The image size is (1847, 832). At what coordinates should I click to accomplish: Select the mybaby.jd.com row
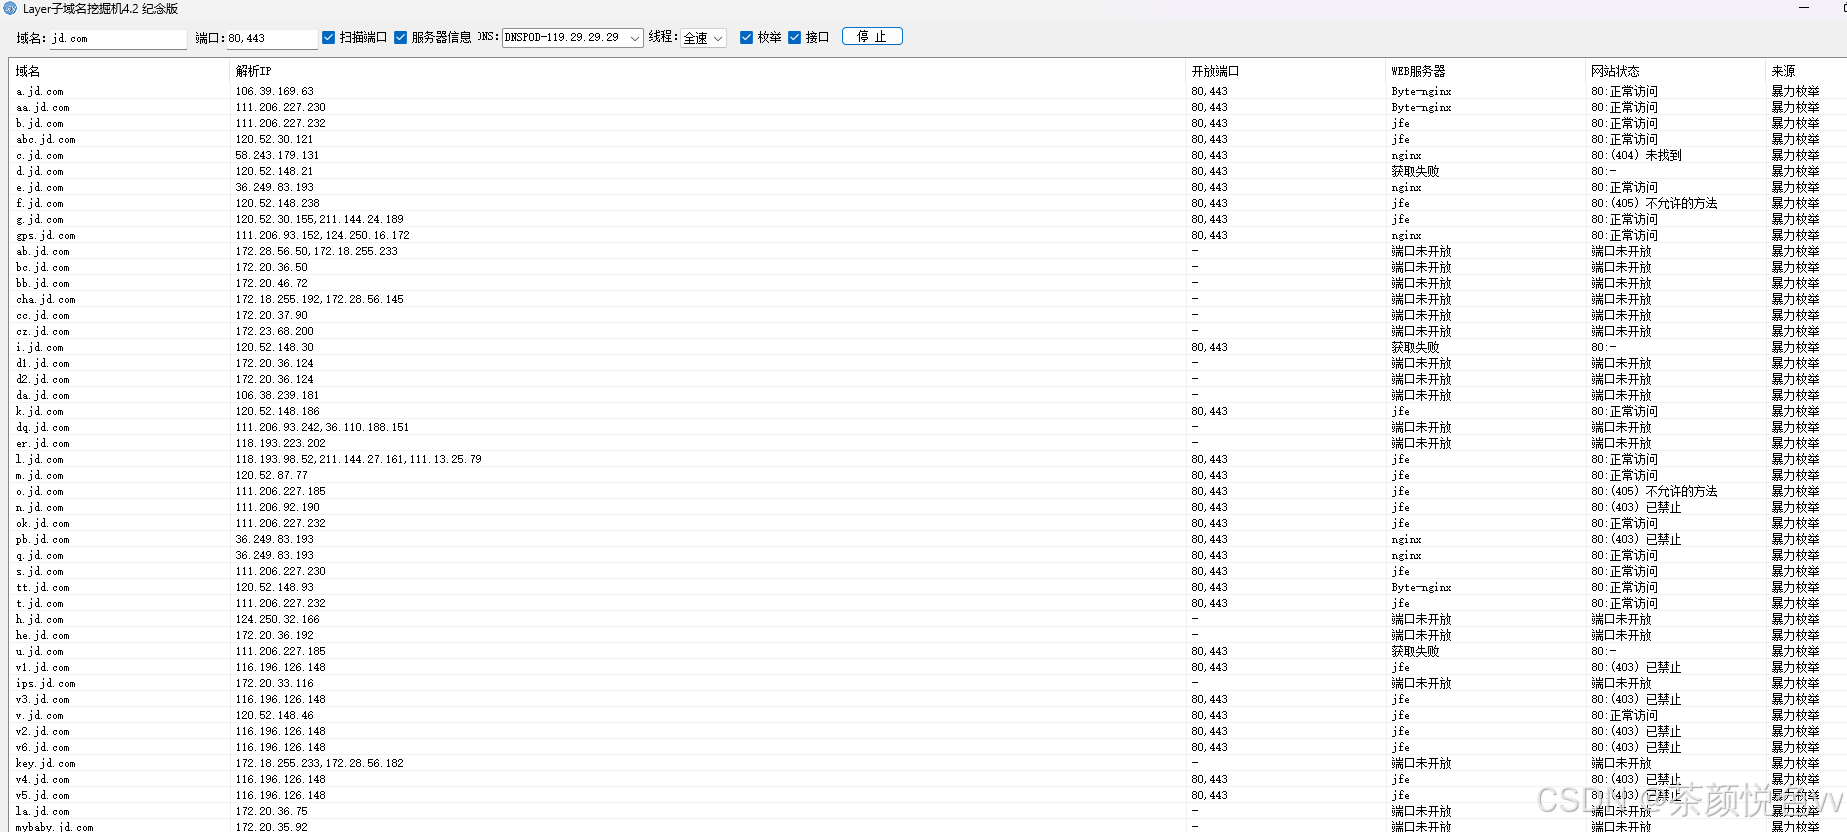click(x=928, y=827)
